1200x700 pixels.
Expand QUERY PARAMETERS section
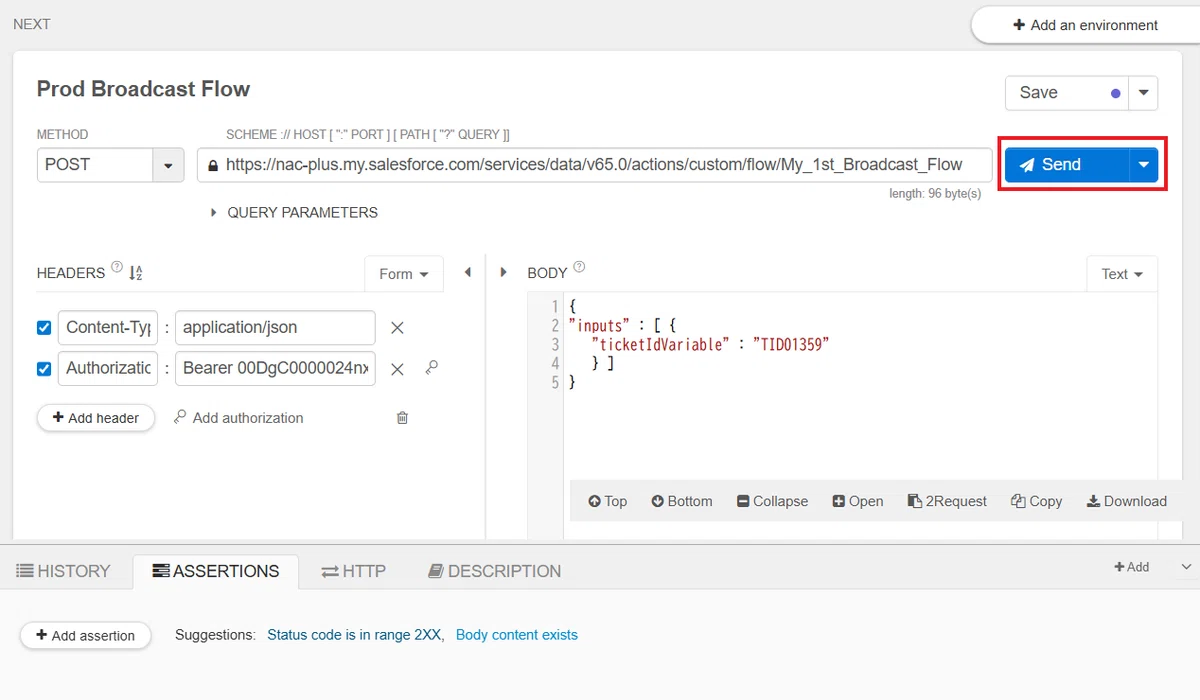294,212
